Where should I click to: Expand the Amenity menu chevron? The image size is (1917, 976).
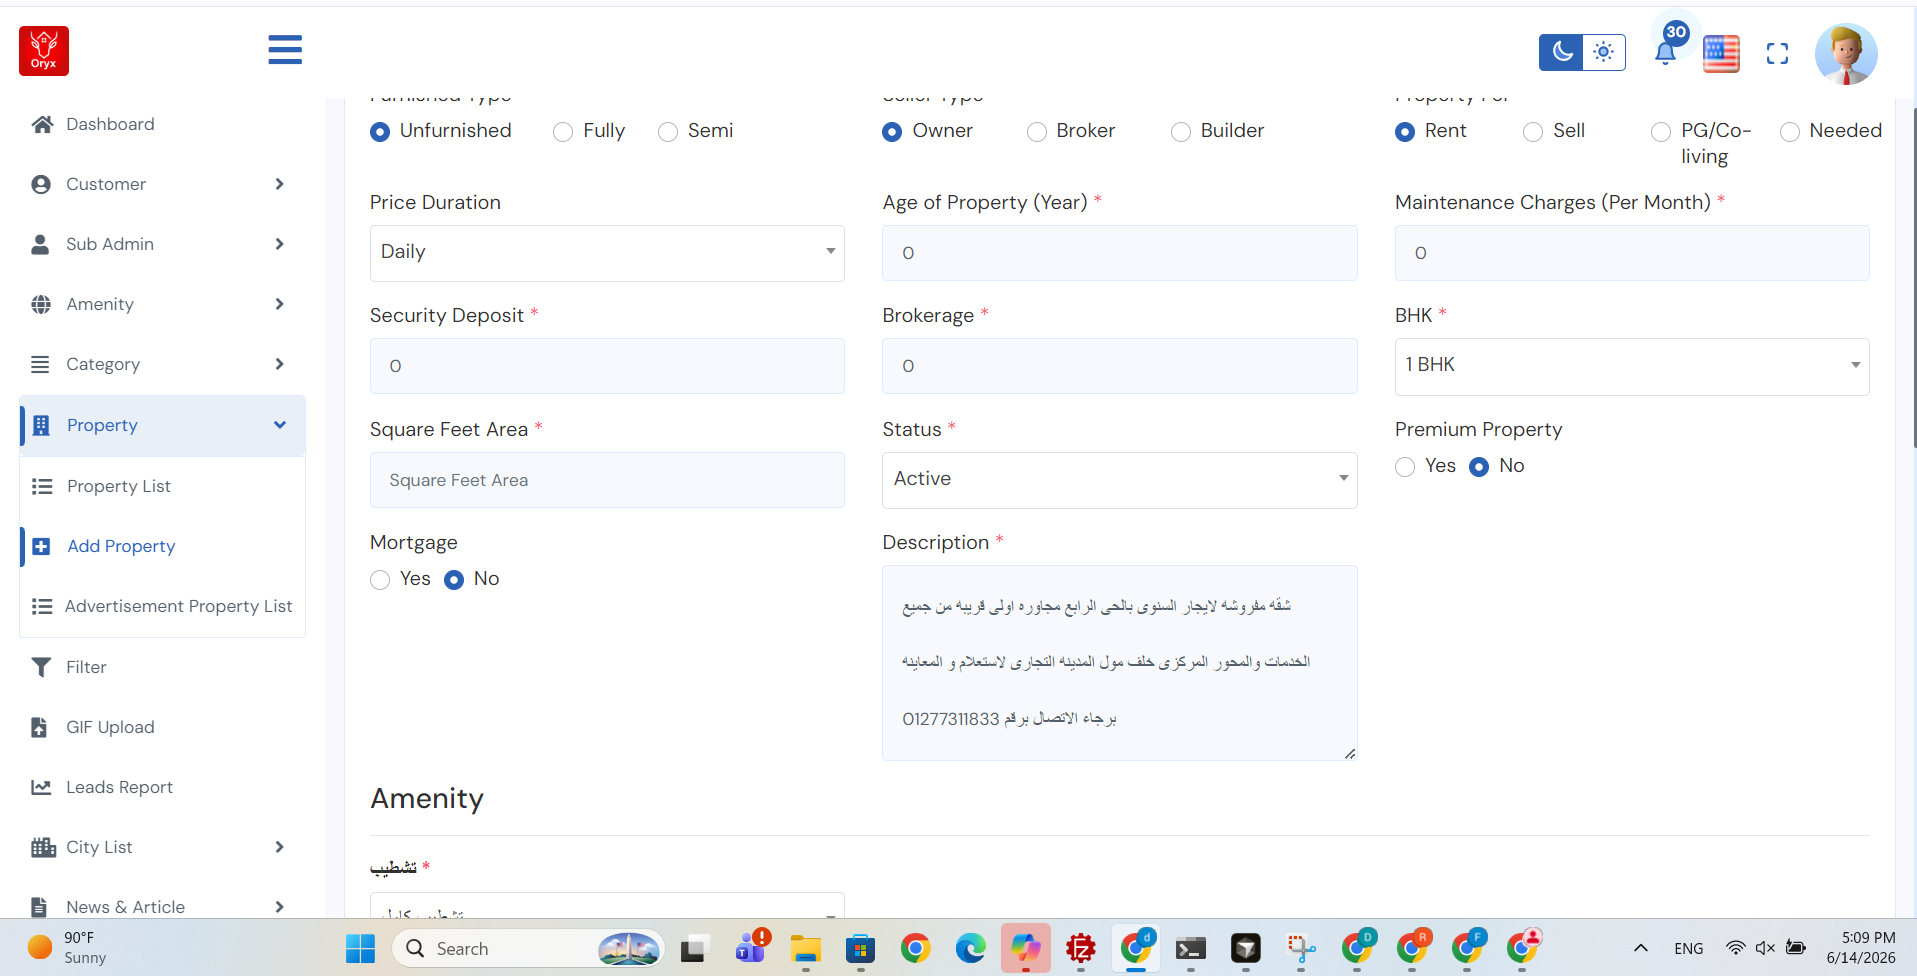click(x=279, y=304)
